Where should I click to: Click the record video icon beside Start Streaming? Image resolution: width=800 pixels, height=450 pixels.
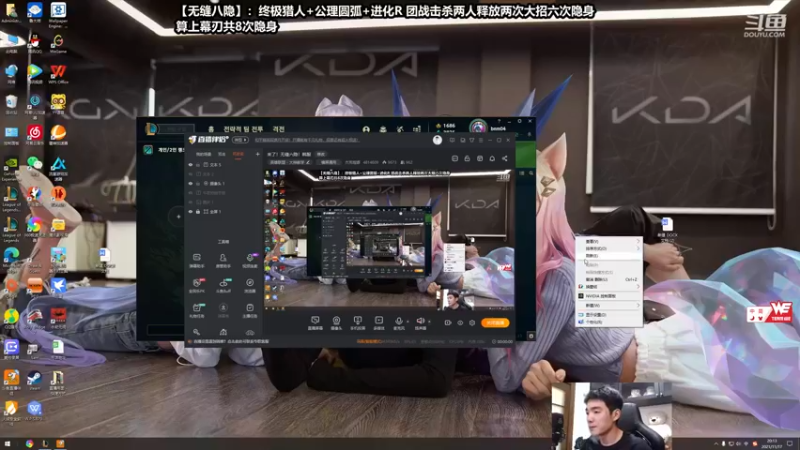pyautogui.click(x=447, y=322)
